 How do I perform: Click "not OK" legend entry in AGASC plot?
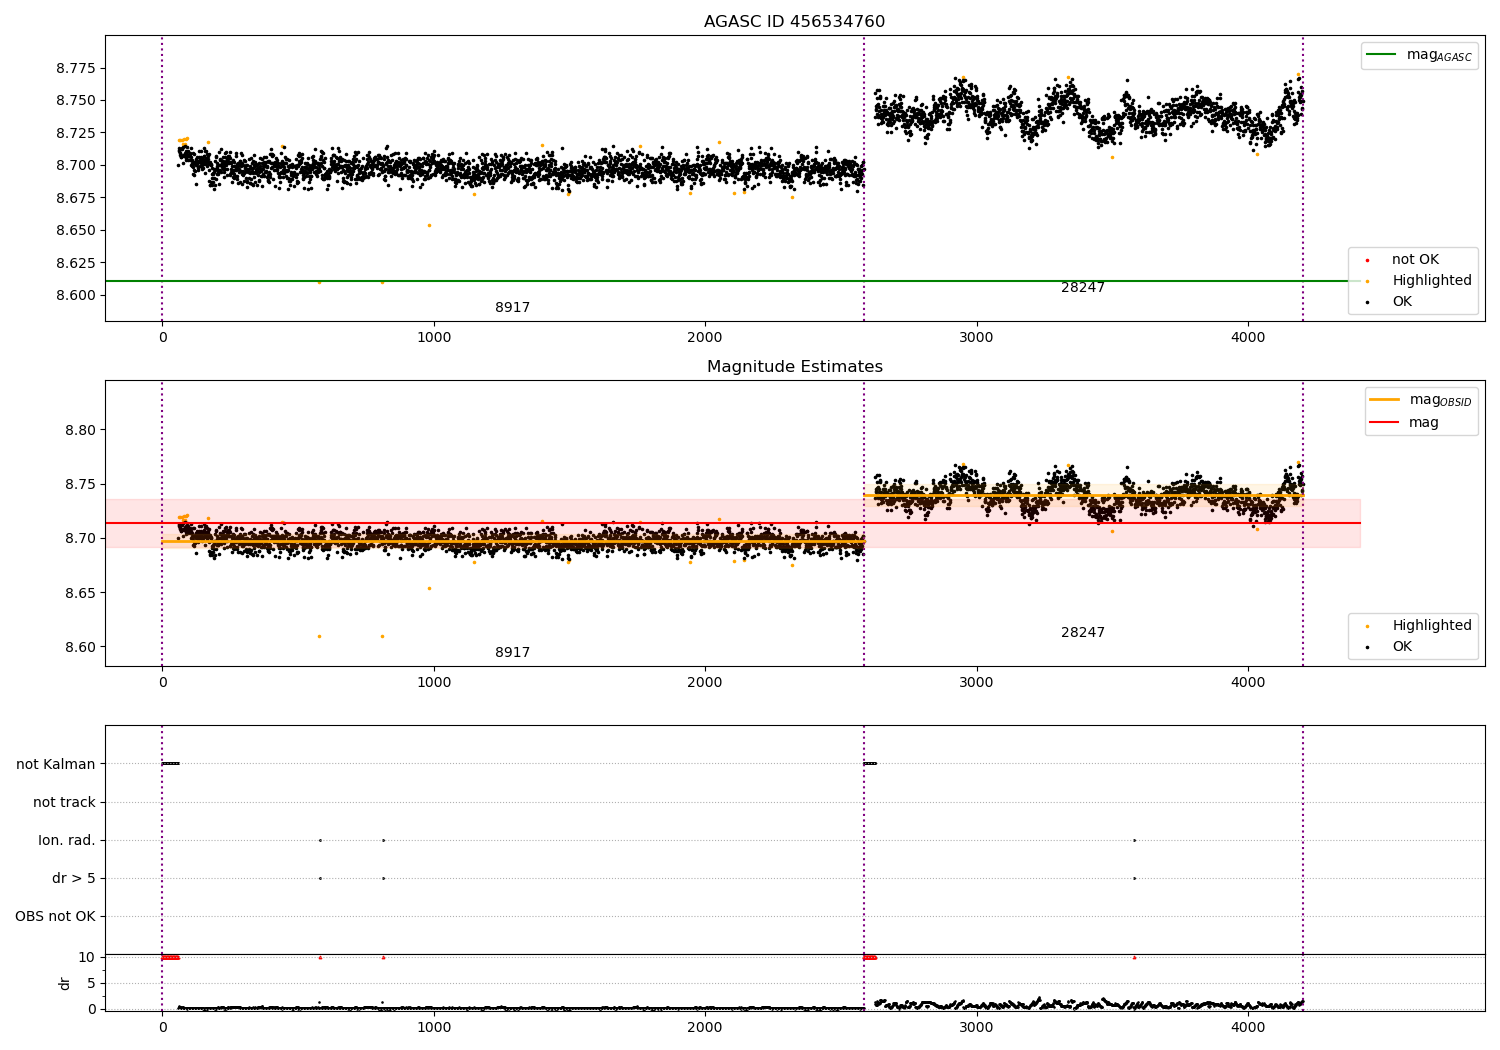1403,260
